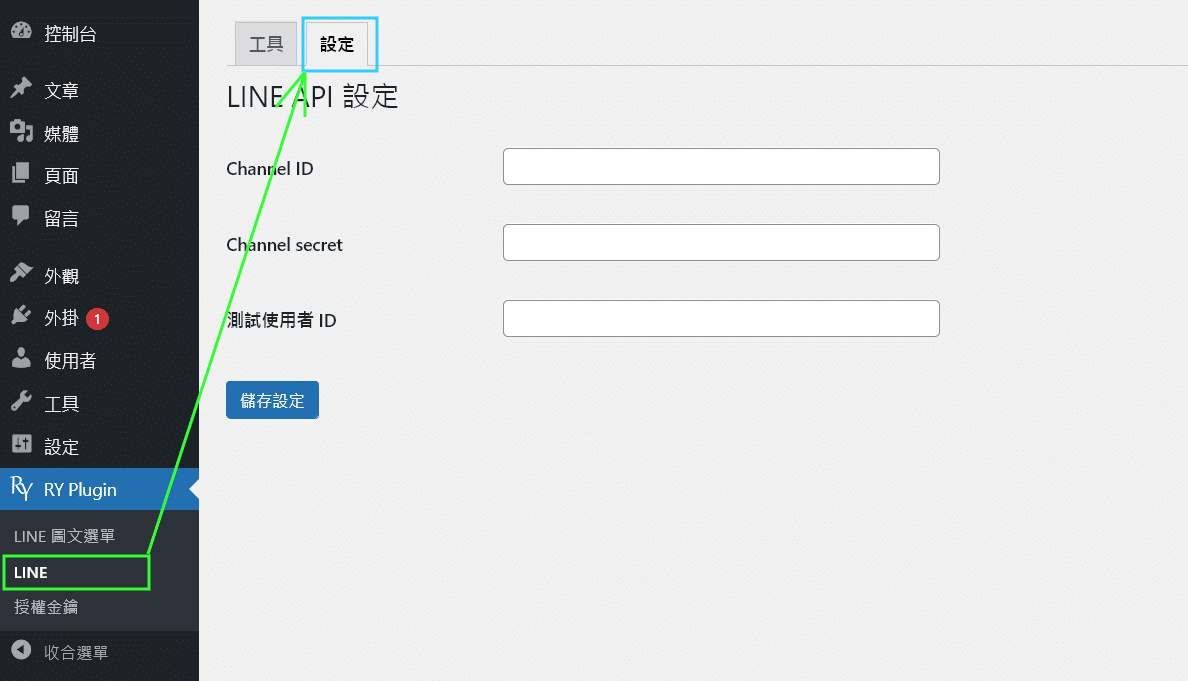Switch to the 工具 tab
Screen dimensions: 1188x681
click(266, 45)
